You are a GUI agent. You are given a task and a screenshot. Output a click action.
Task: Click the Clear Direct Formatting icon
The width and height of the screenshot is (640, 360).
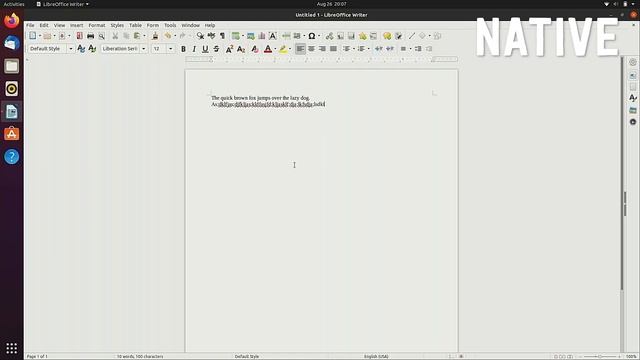point(255,49)
